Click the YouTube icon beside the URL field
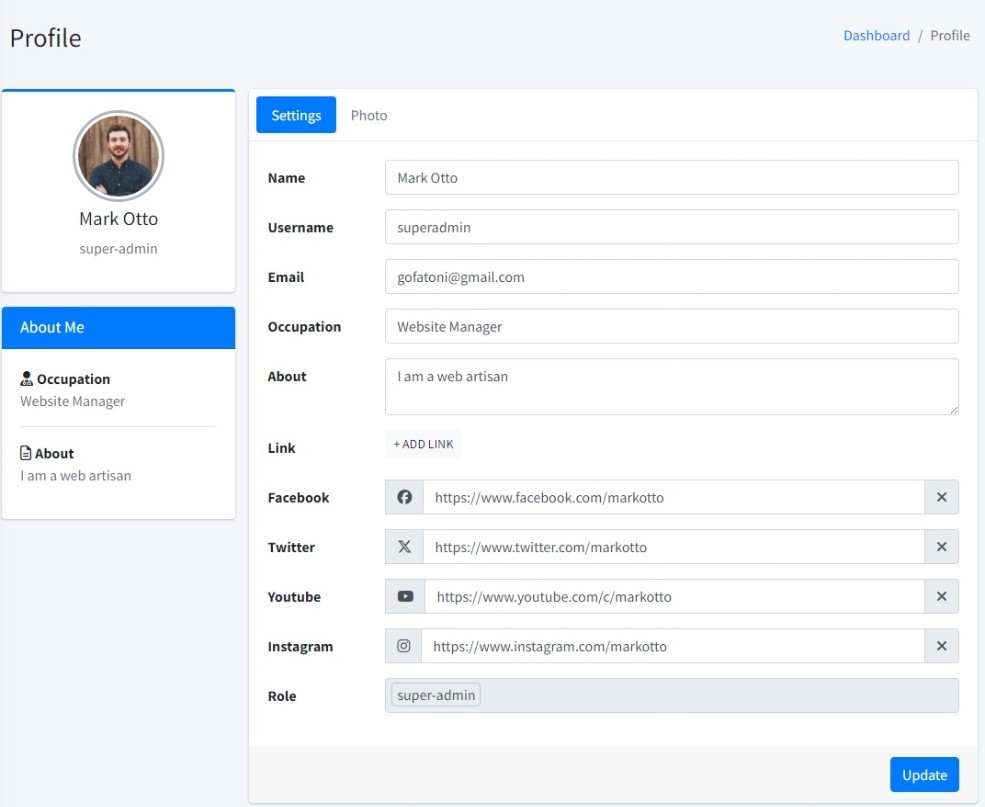985x807 pixels. pyautogui.click(x=405, y=597)
